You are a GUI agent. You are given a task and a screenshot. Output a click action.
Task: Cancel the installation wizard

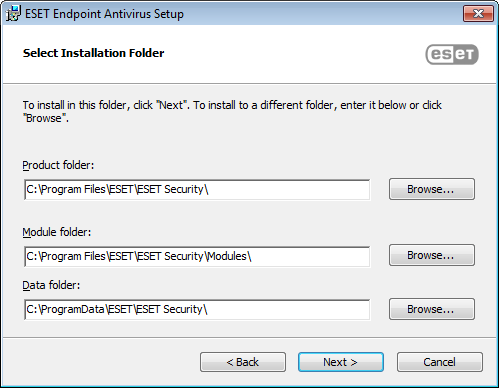tap(440, 362)
